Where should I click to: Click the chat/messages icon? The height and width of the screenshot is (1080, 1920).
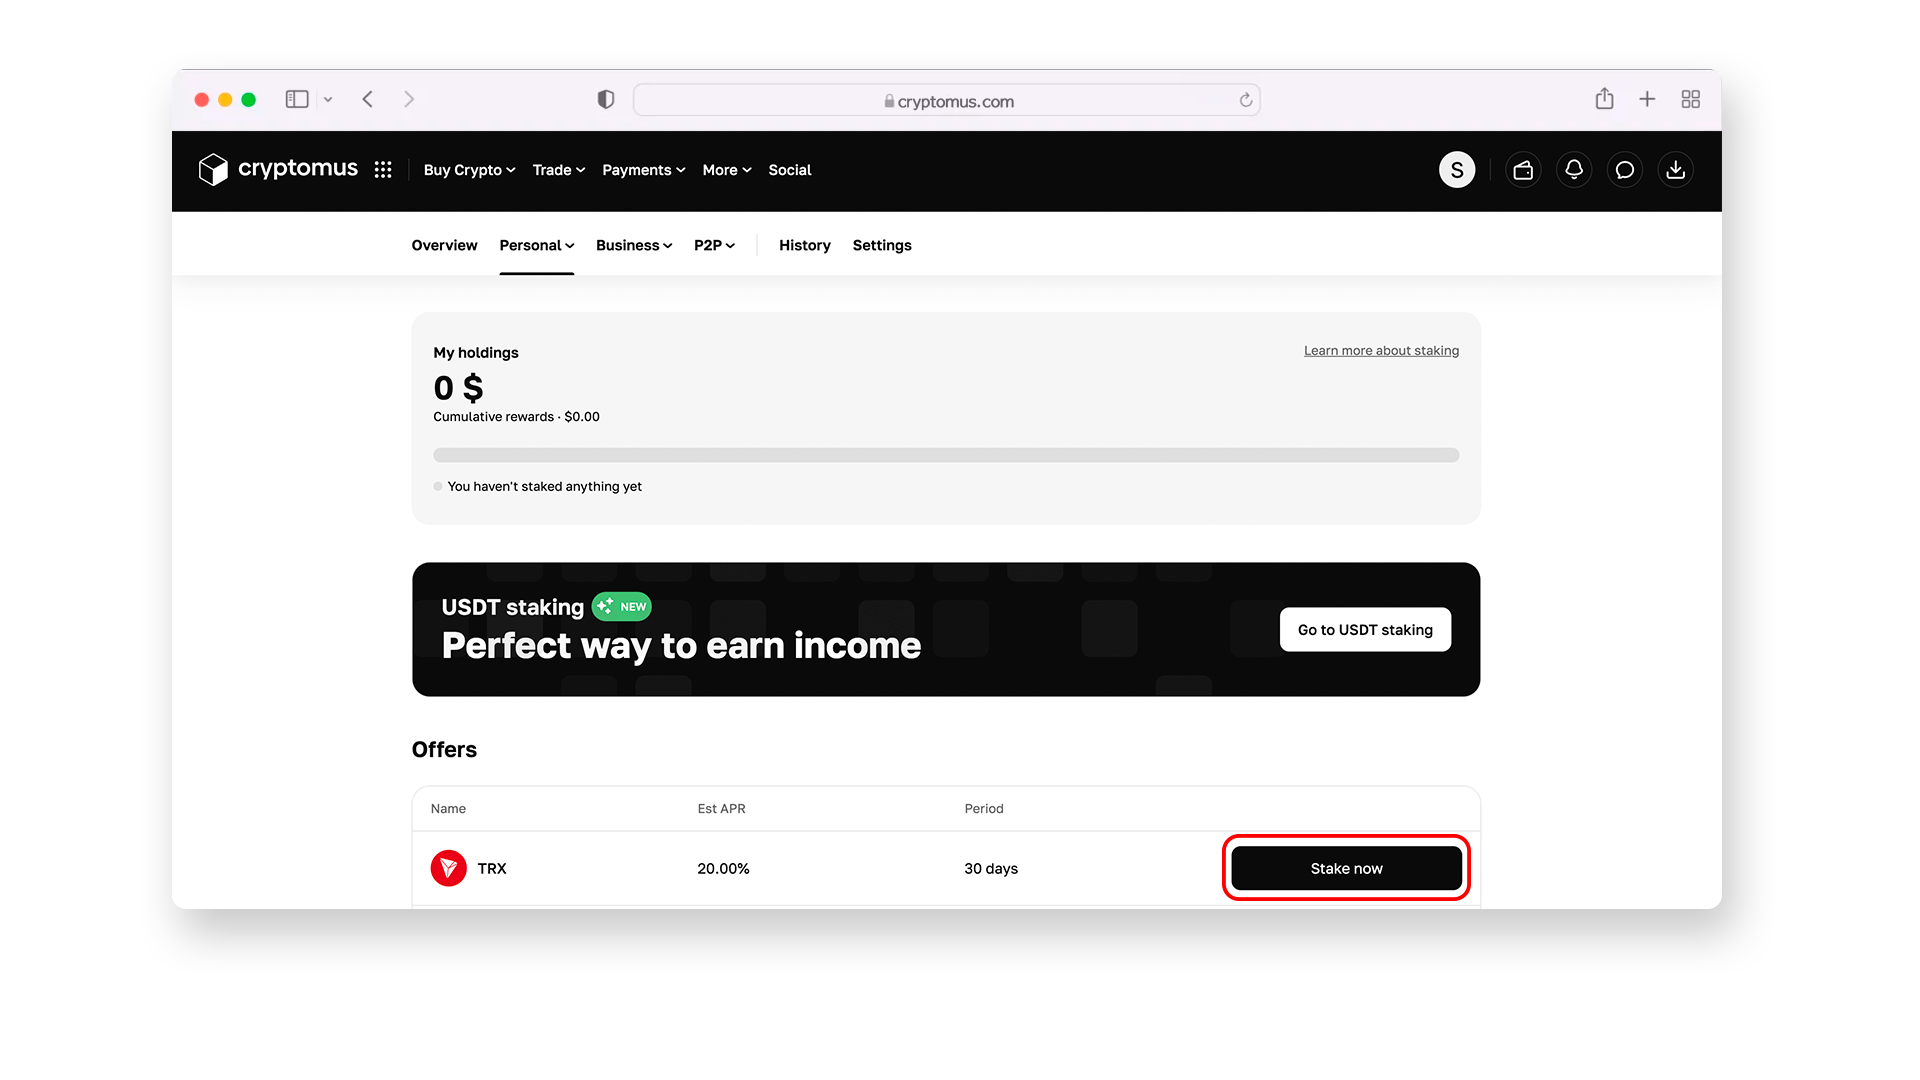click(1625, 170)
